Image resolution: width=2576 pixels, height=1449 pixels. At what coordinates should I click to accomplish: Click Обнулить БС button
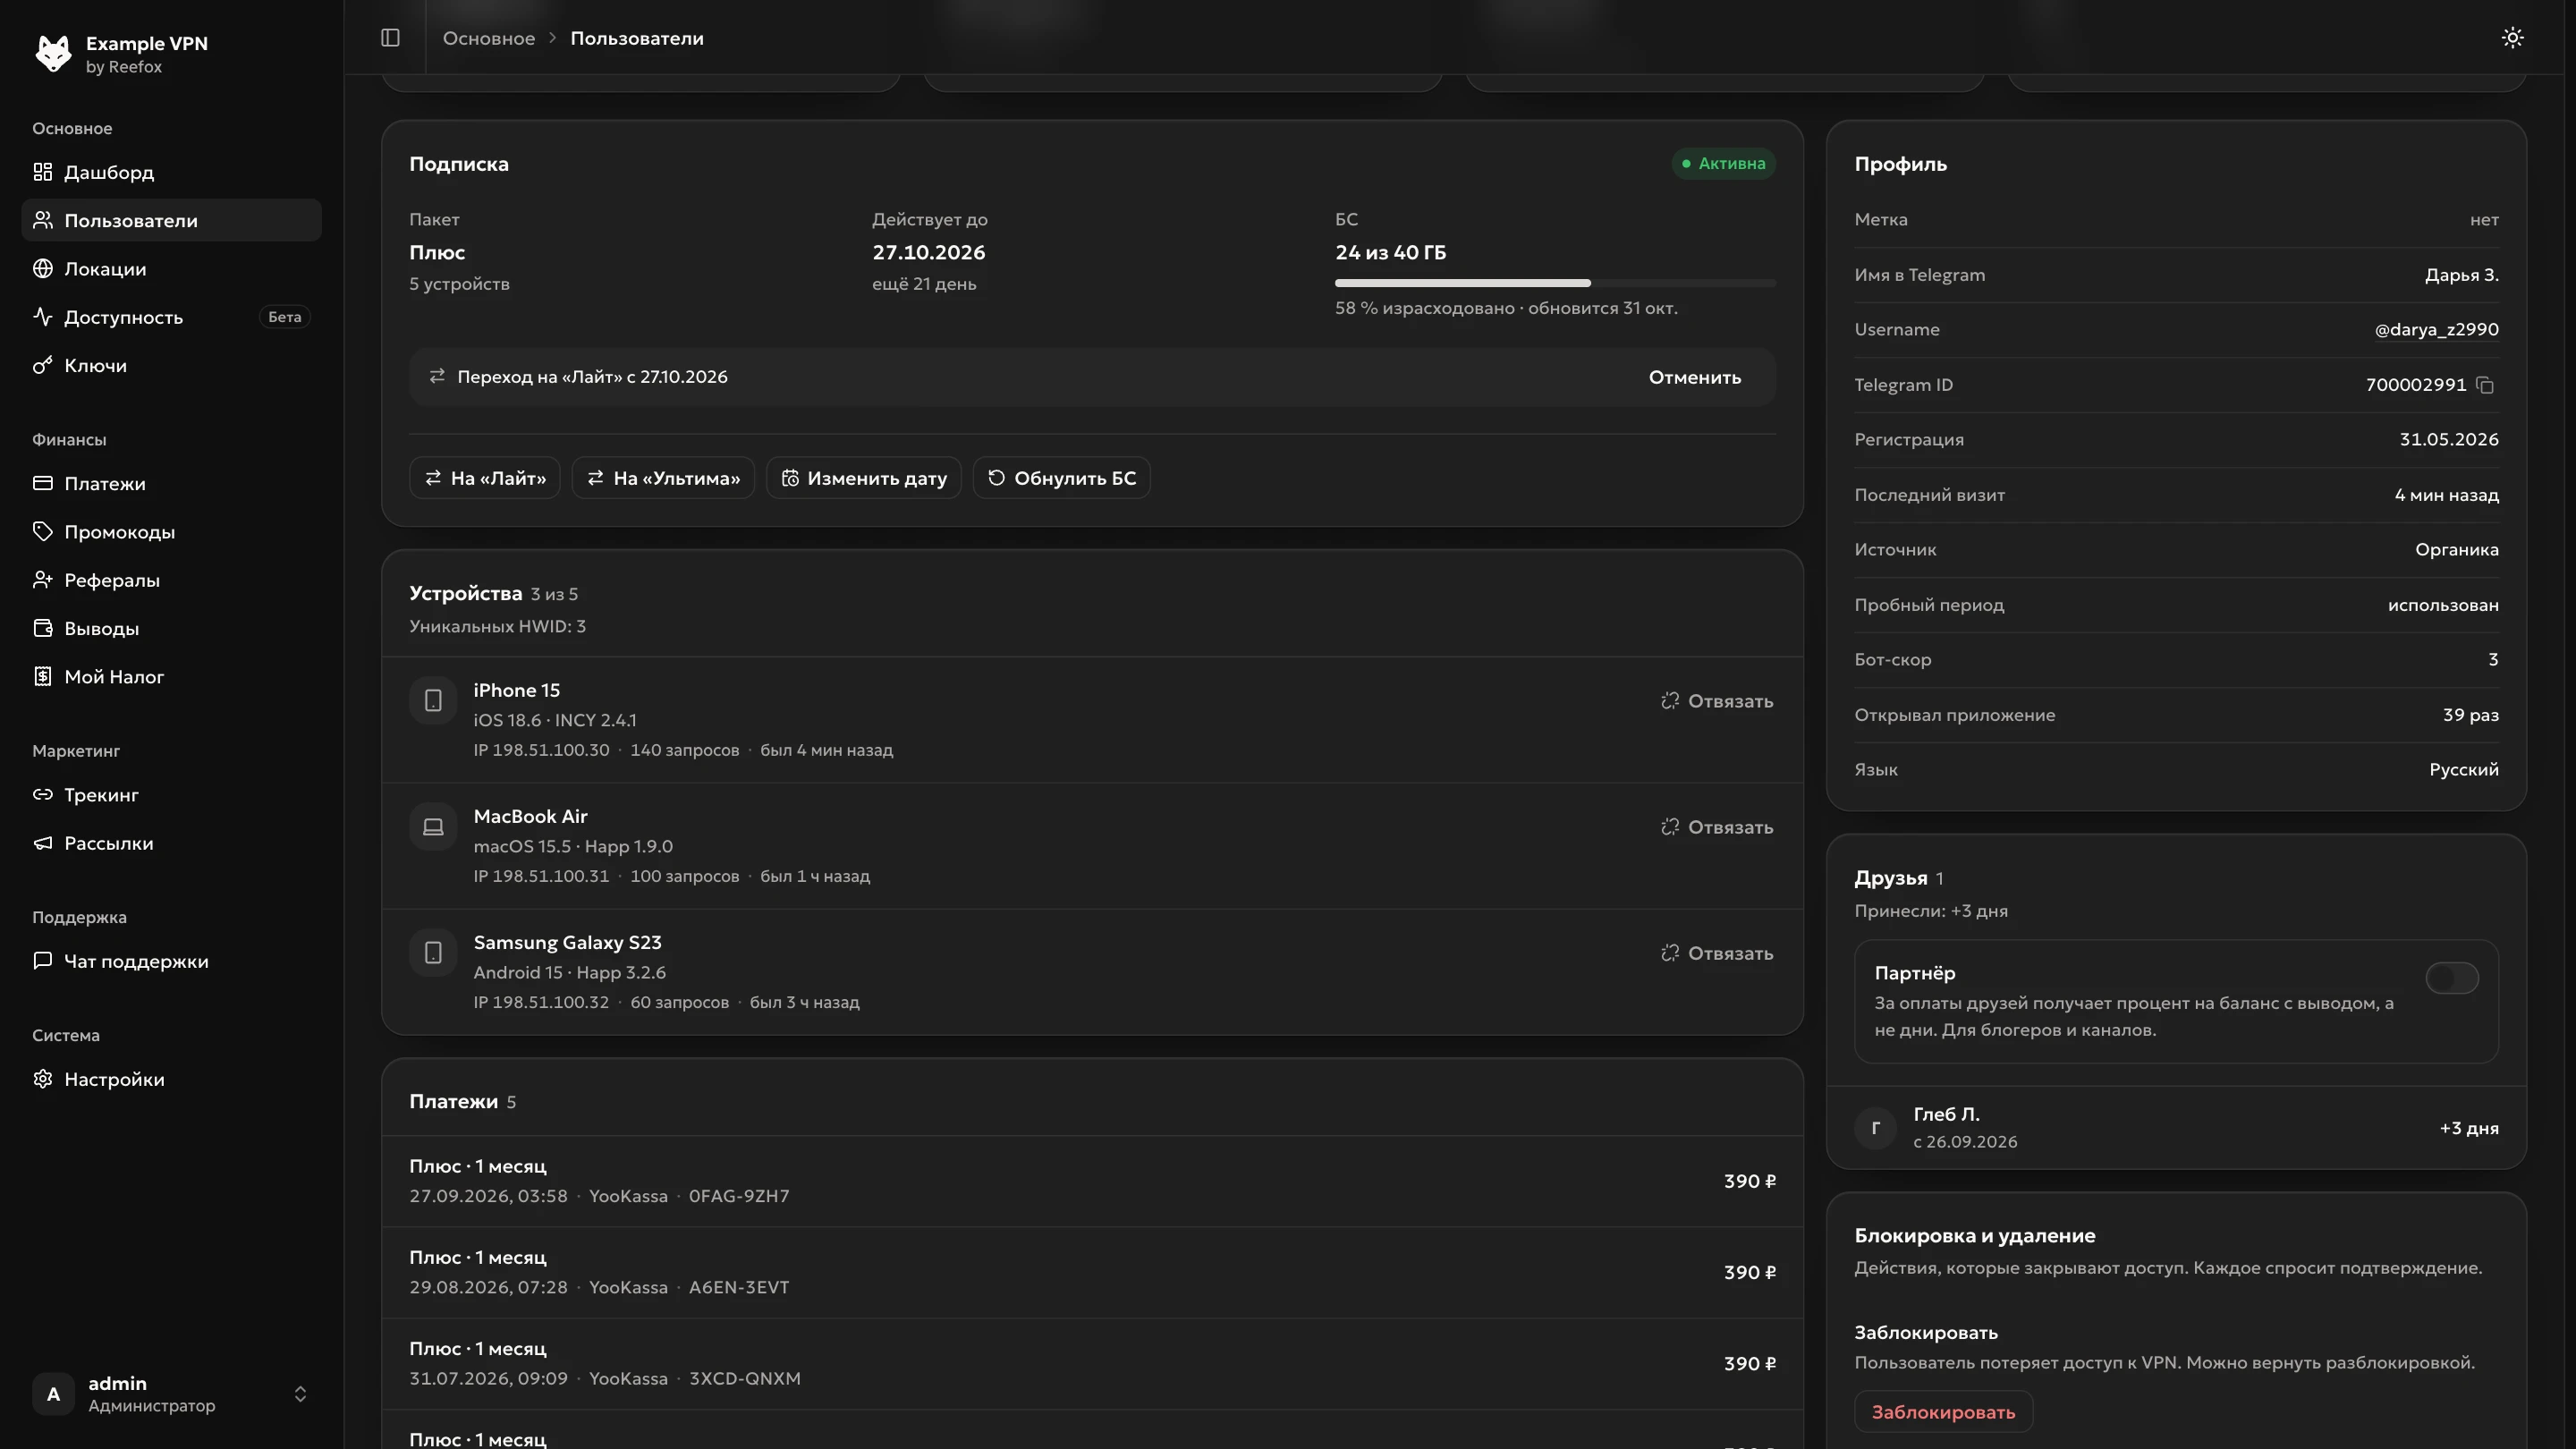[1062, 478]
